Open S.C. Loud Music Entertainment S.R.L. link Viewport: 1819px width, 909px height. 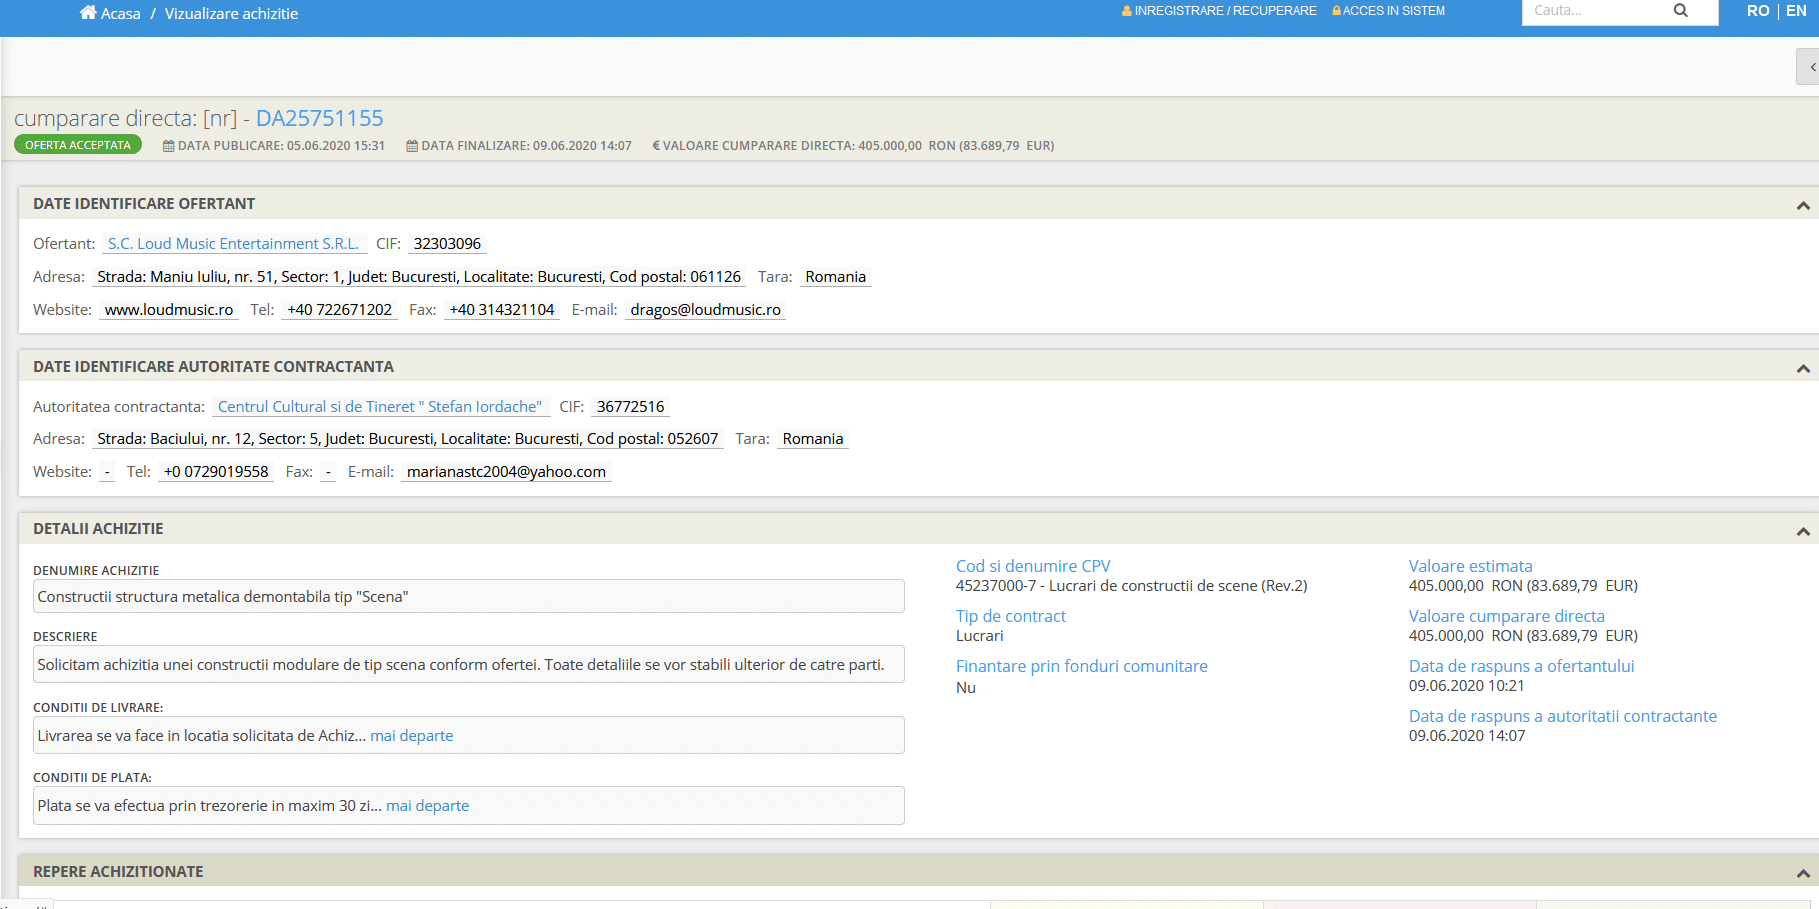click(x=233, y=244)
